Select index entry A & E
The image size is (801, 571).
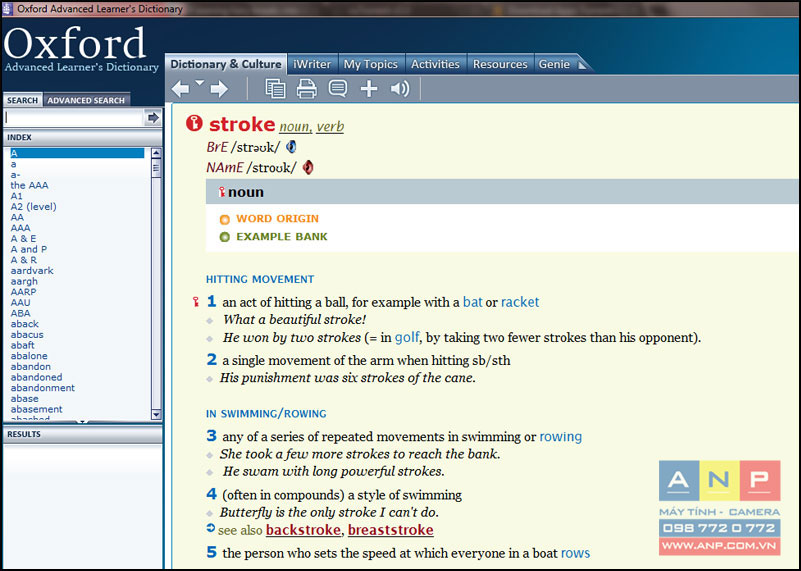[23, 239]
